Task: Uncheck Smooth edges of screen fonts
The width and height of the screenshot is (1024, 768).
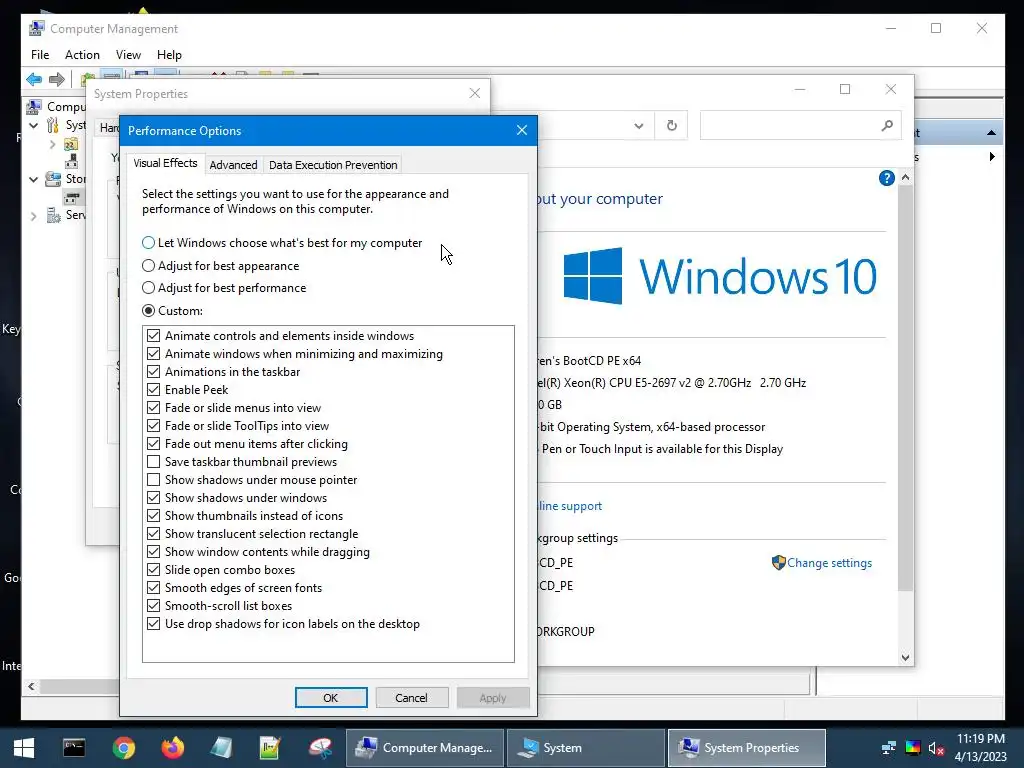Action: (153, 588)
